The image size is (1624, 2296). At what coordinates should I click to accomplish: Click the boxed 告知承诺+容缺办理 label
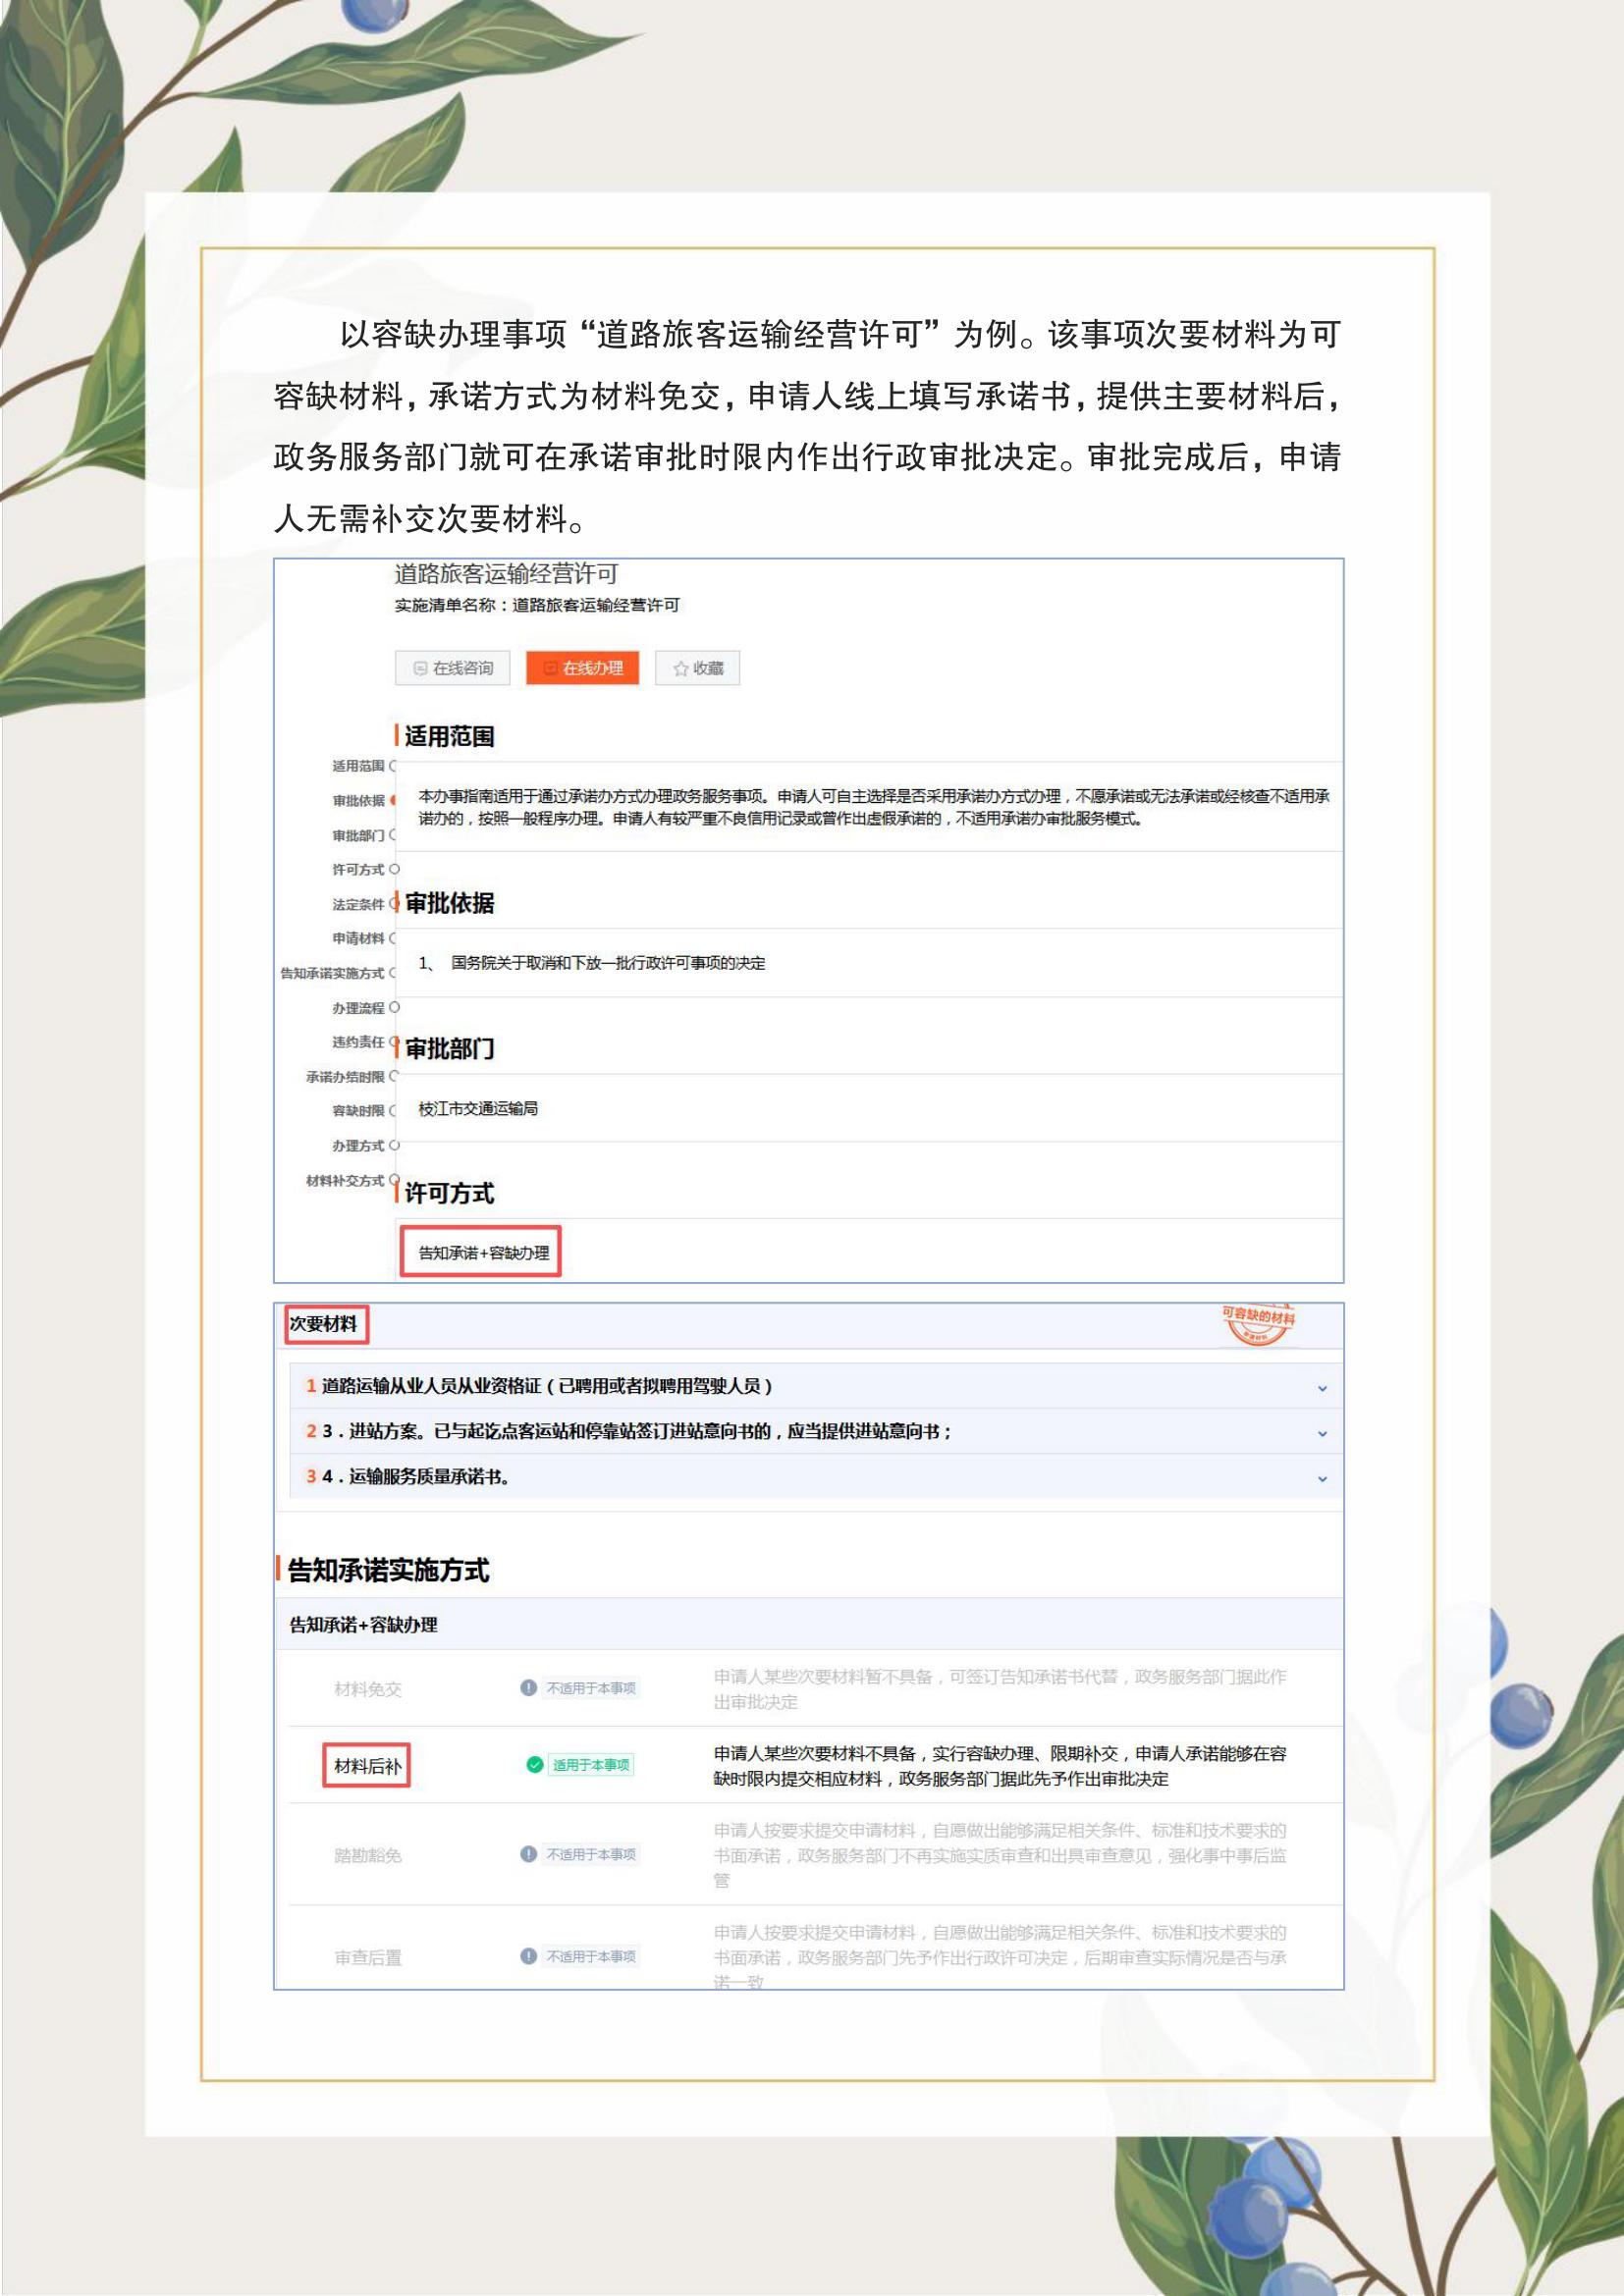click(x=482, y=1252)
